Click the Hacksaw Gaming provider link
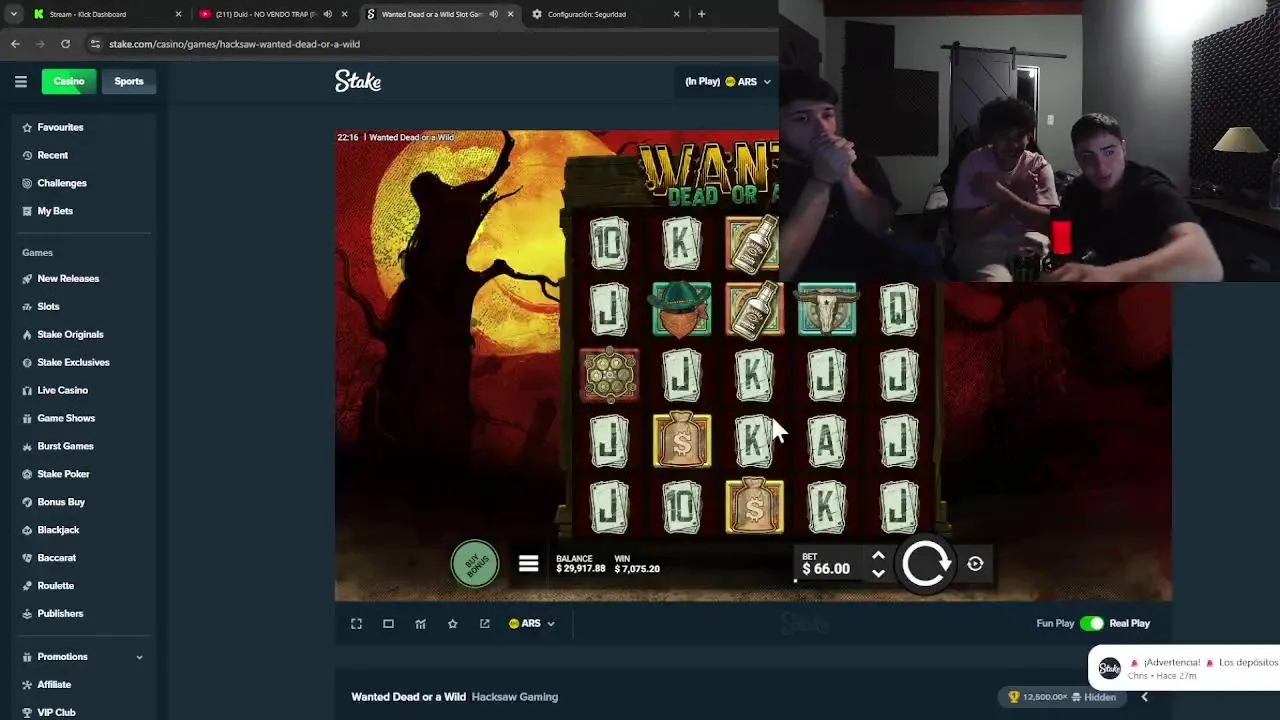Screen dimensions: 1280x720 [x=514, y=697]
